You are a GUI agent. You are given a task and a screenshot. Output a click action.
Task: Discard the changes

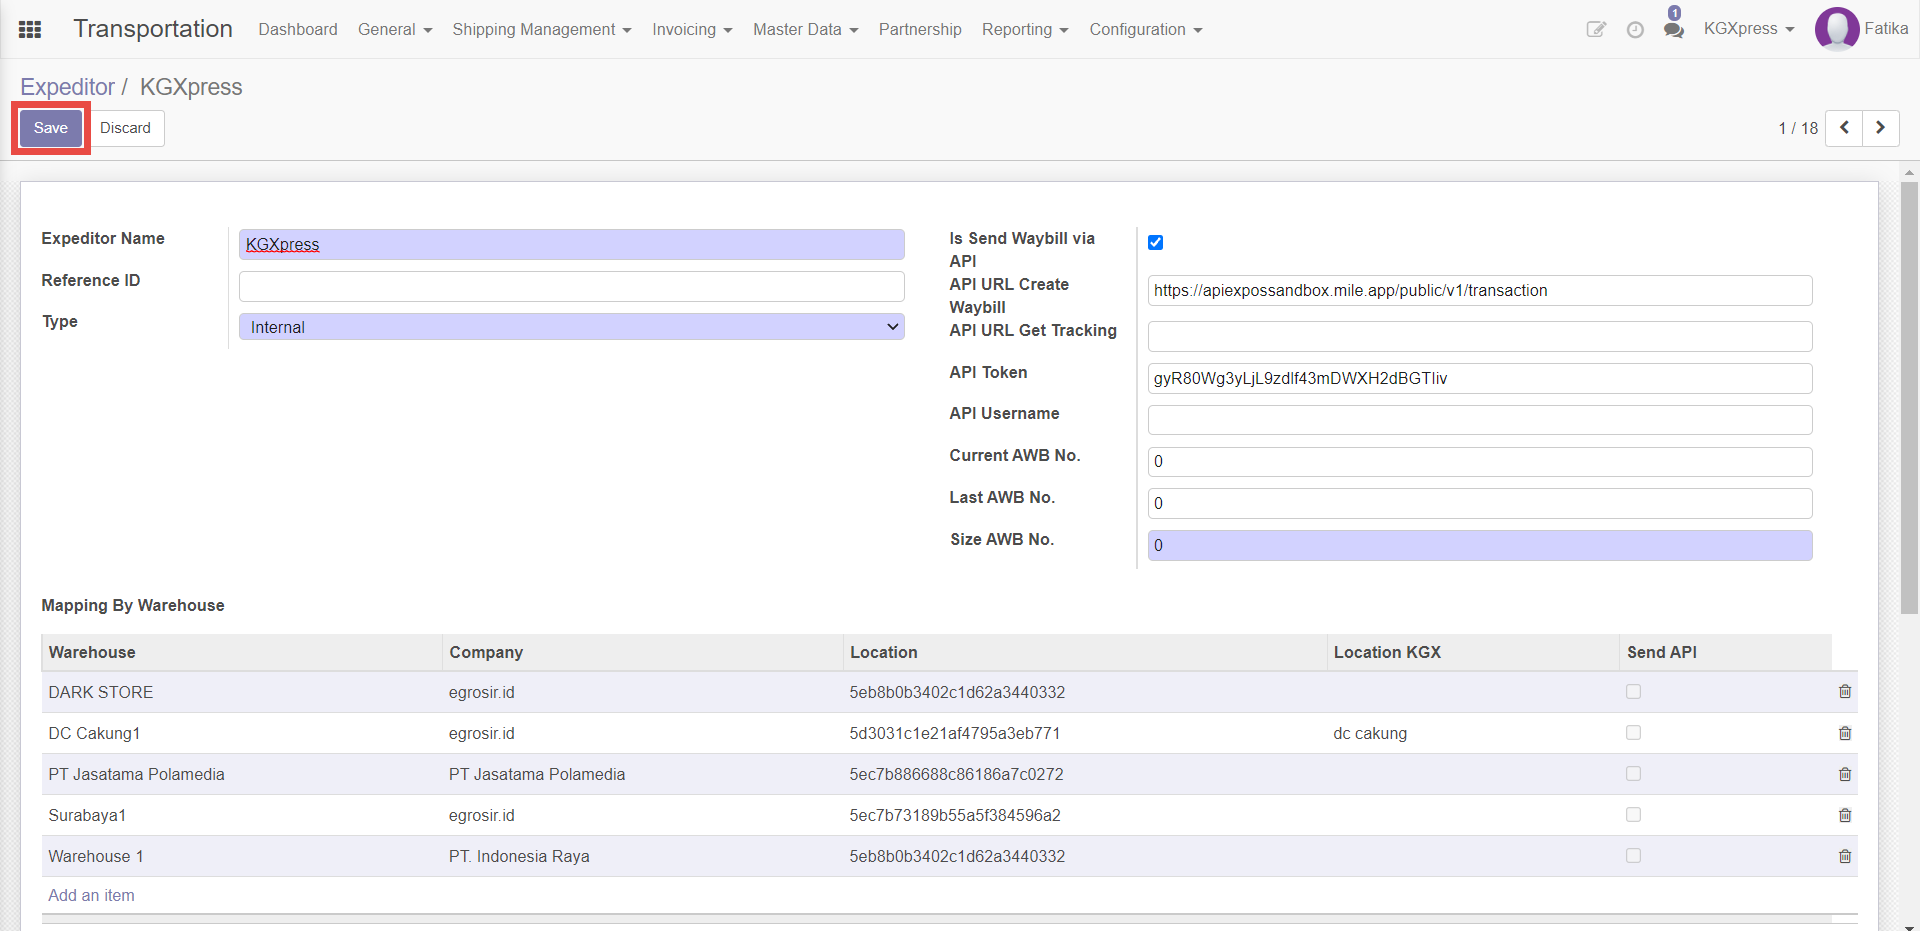pos(125,128)
